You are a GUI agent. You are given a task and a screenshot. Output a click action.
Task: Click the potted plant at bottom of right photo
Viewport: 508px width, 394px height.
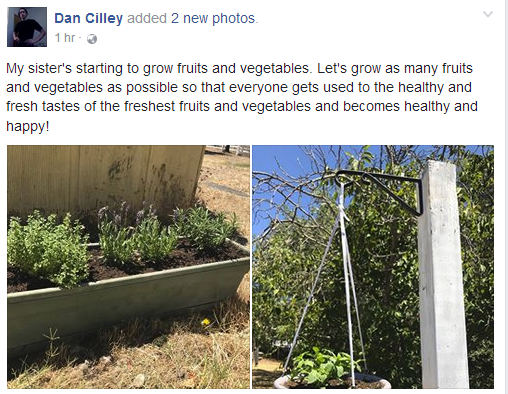click(328, 370)
